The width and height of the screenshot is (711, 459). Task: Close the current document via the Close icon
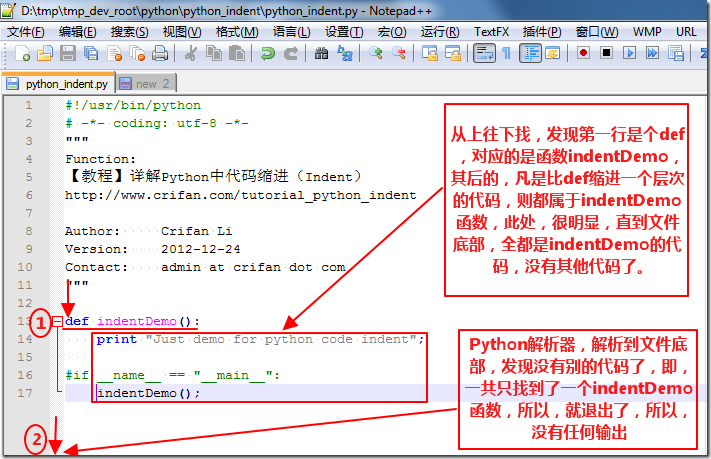pyautogui.click(x=114, y=53)
